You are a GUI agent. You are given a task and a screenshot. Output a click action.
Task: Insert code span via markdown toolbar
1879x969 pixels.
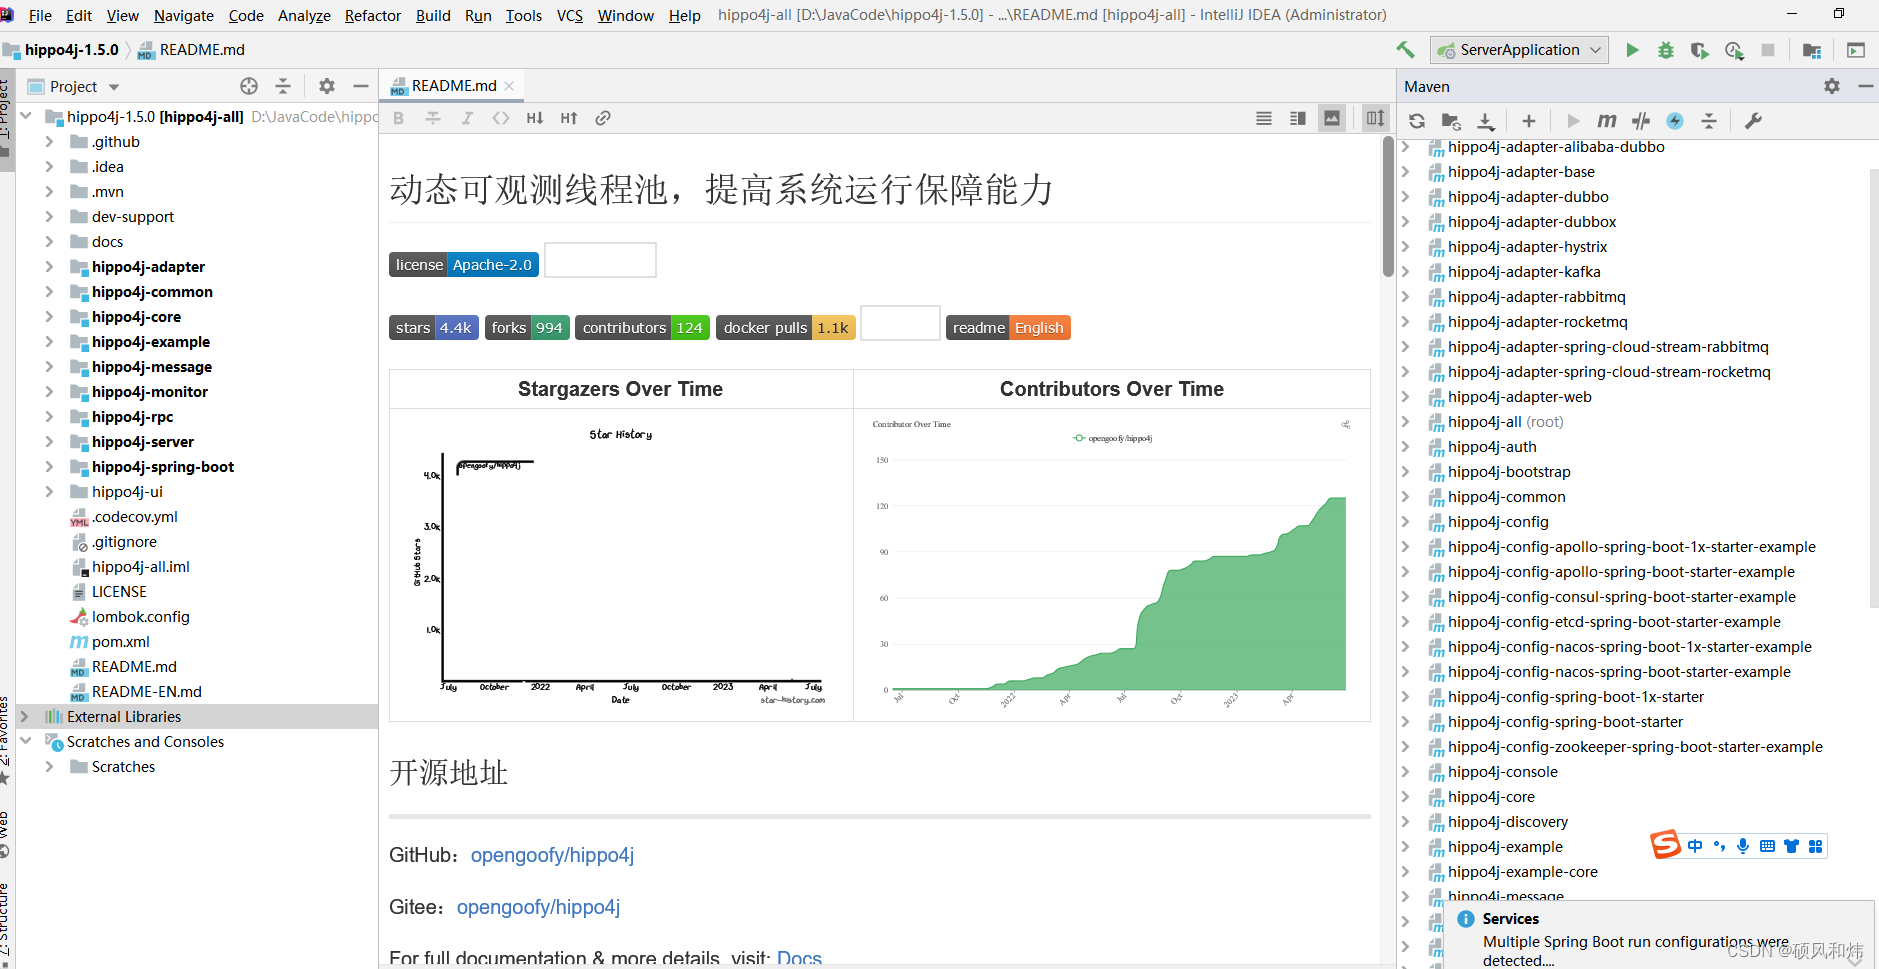point(501,118)
